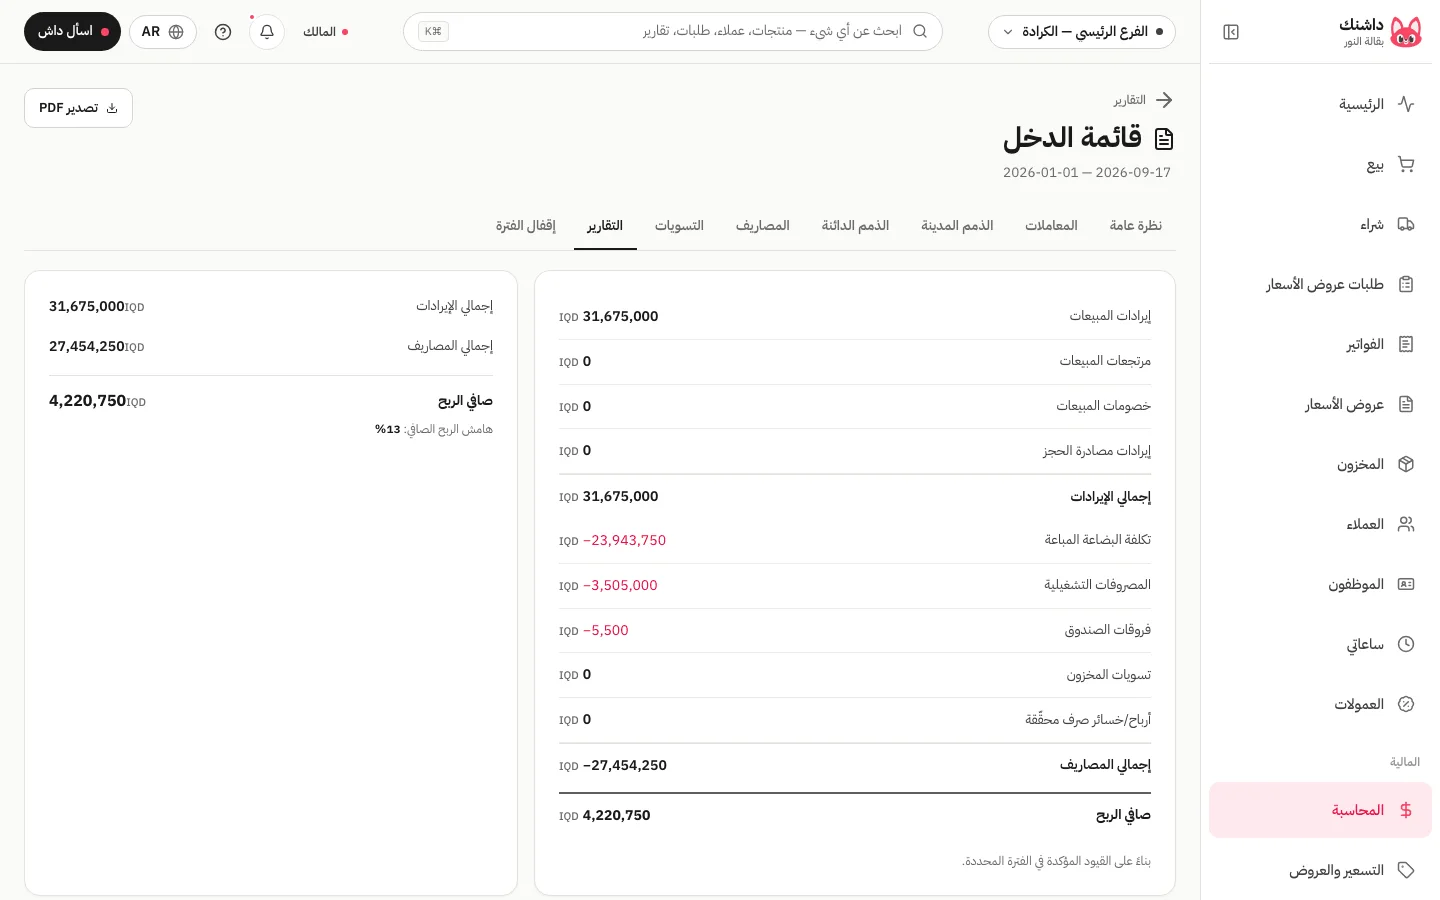Click the التقارير breadcrumb link

(1130, 100)
